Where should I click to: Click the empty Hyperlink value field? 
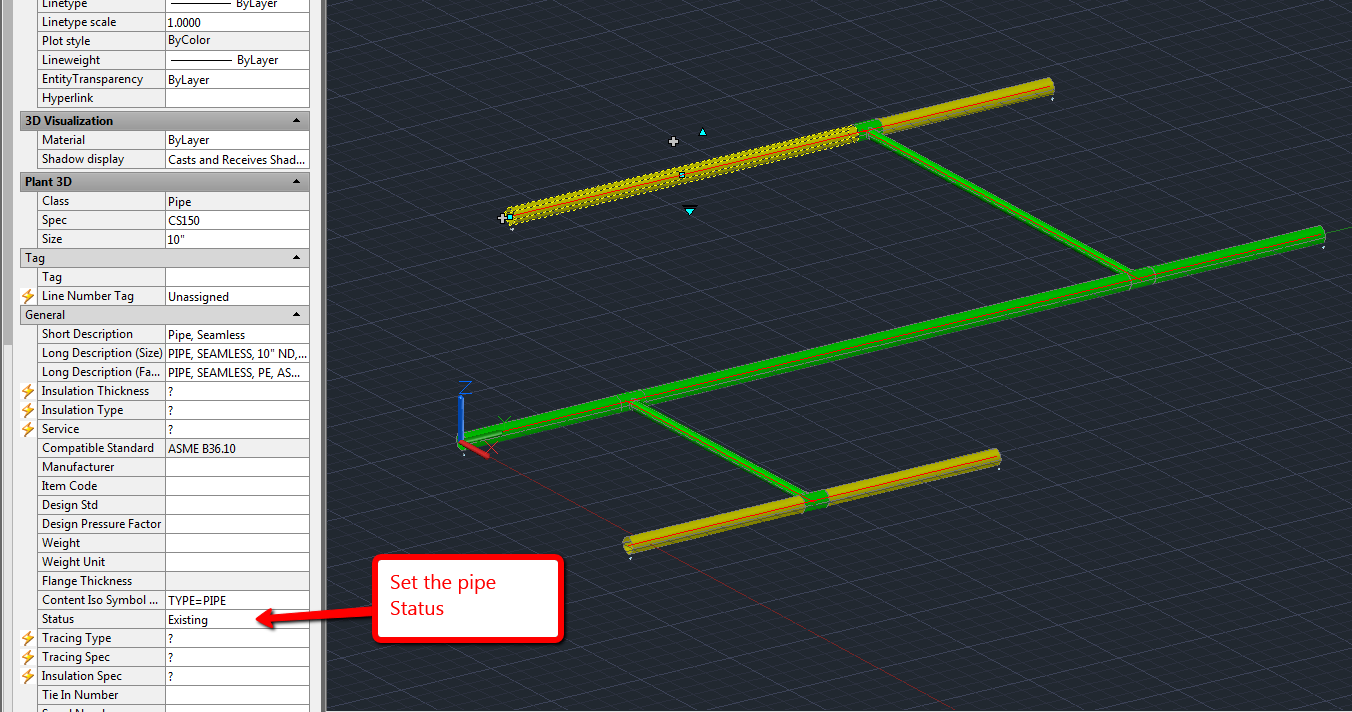tap(237, 98)
